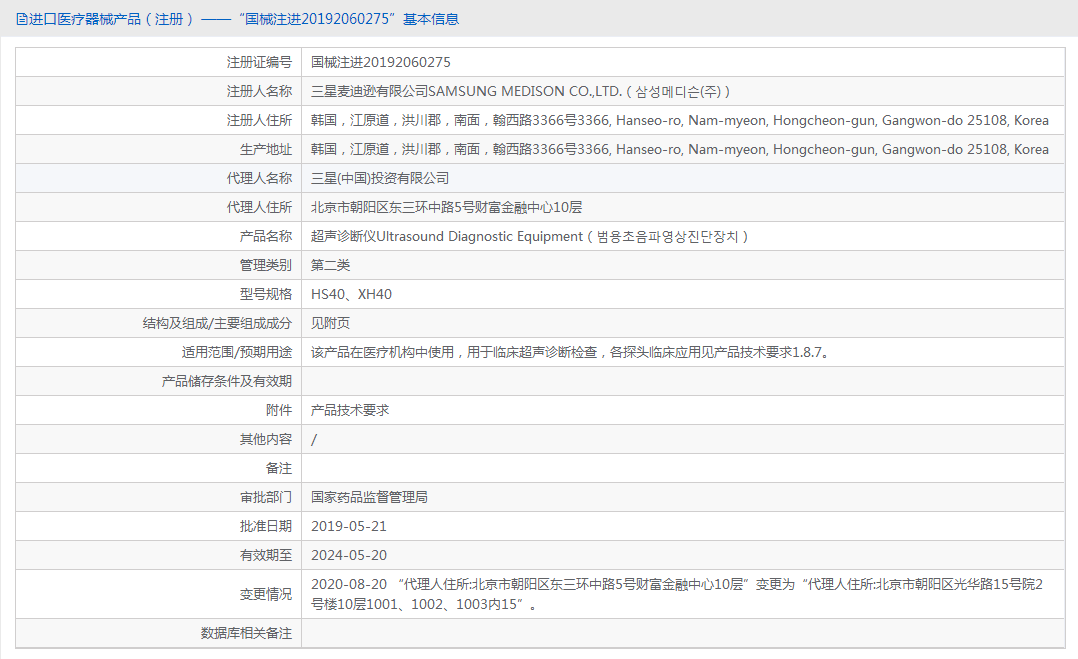Click the value 产品技术要求 in the 附件 row
The width and height of the screenshot is (1078, 659).
(350, 410)
